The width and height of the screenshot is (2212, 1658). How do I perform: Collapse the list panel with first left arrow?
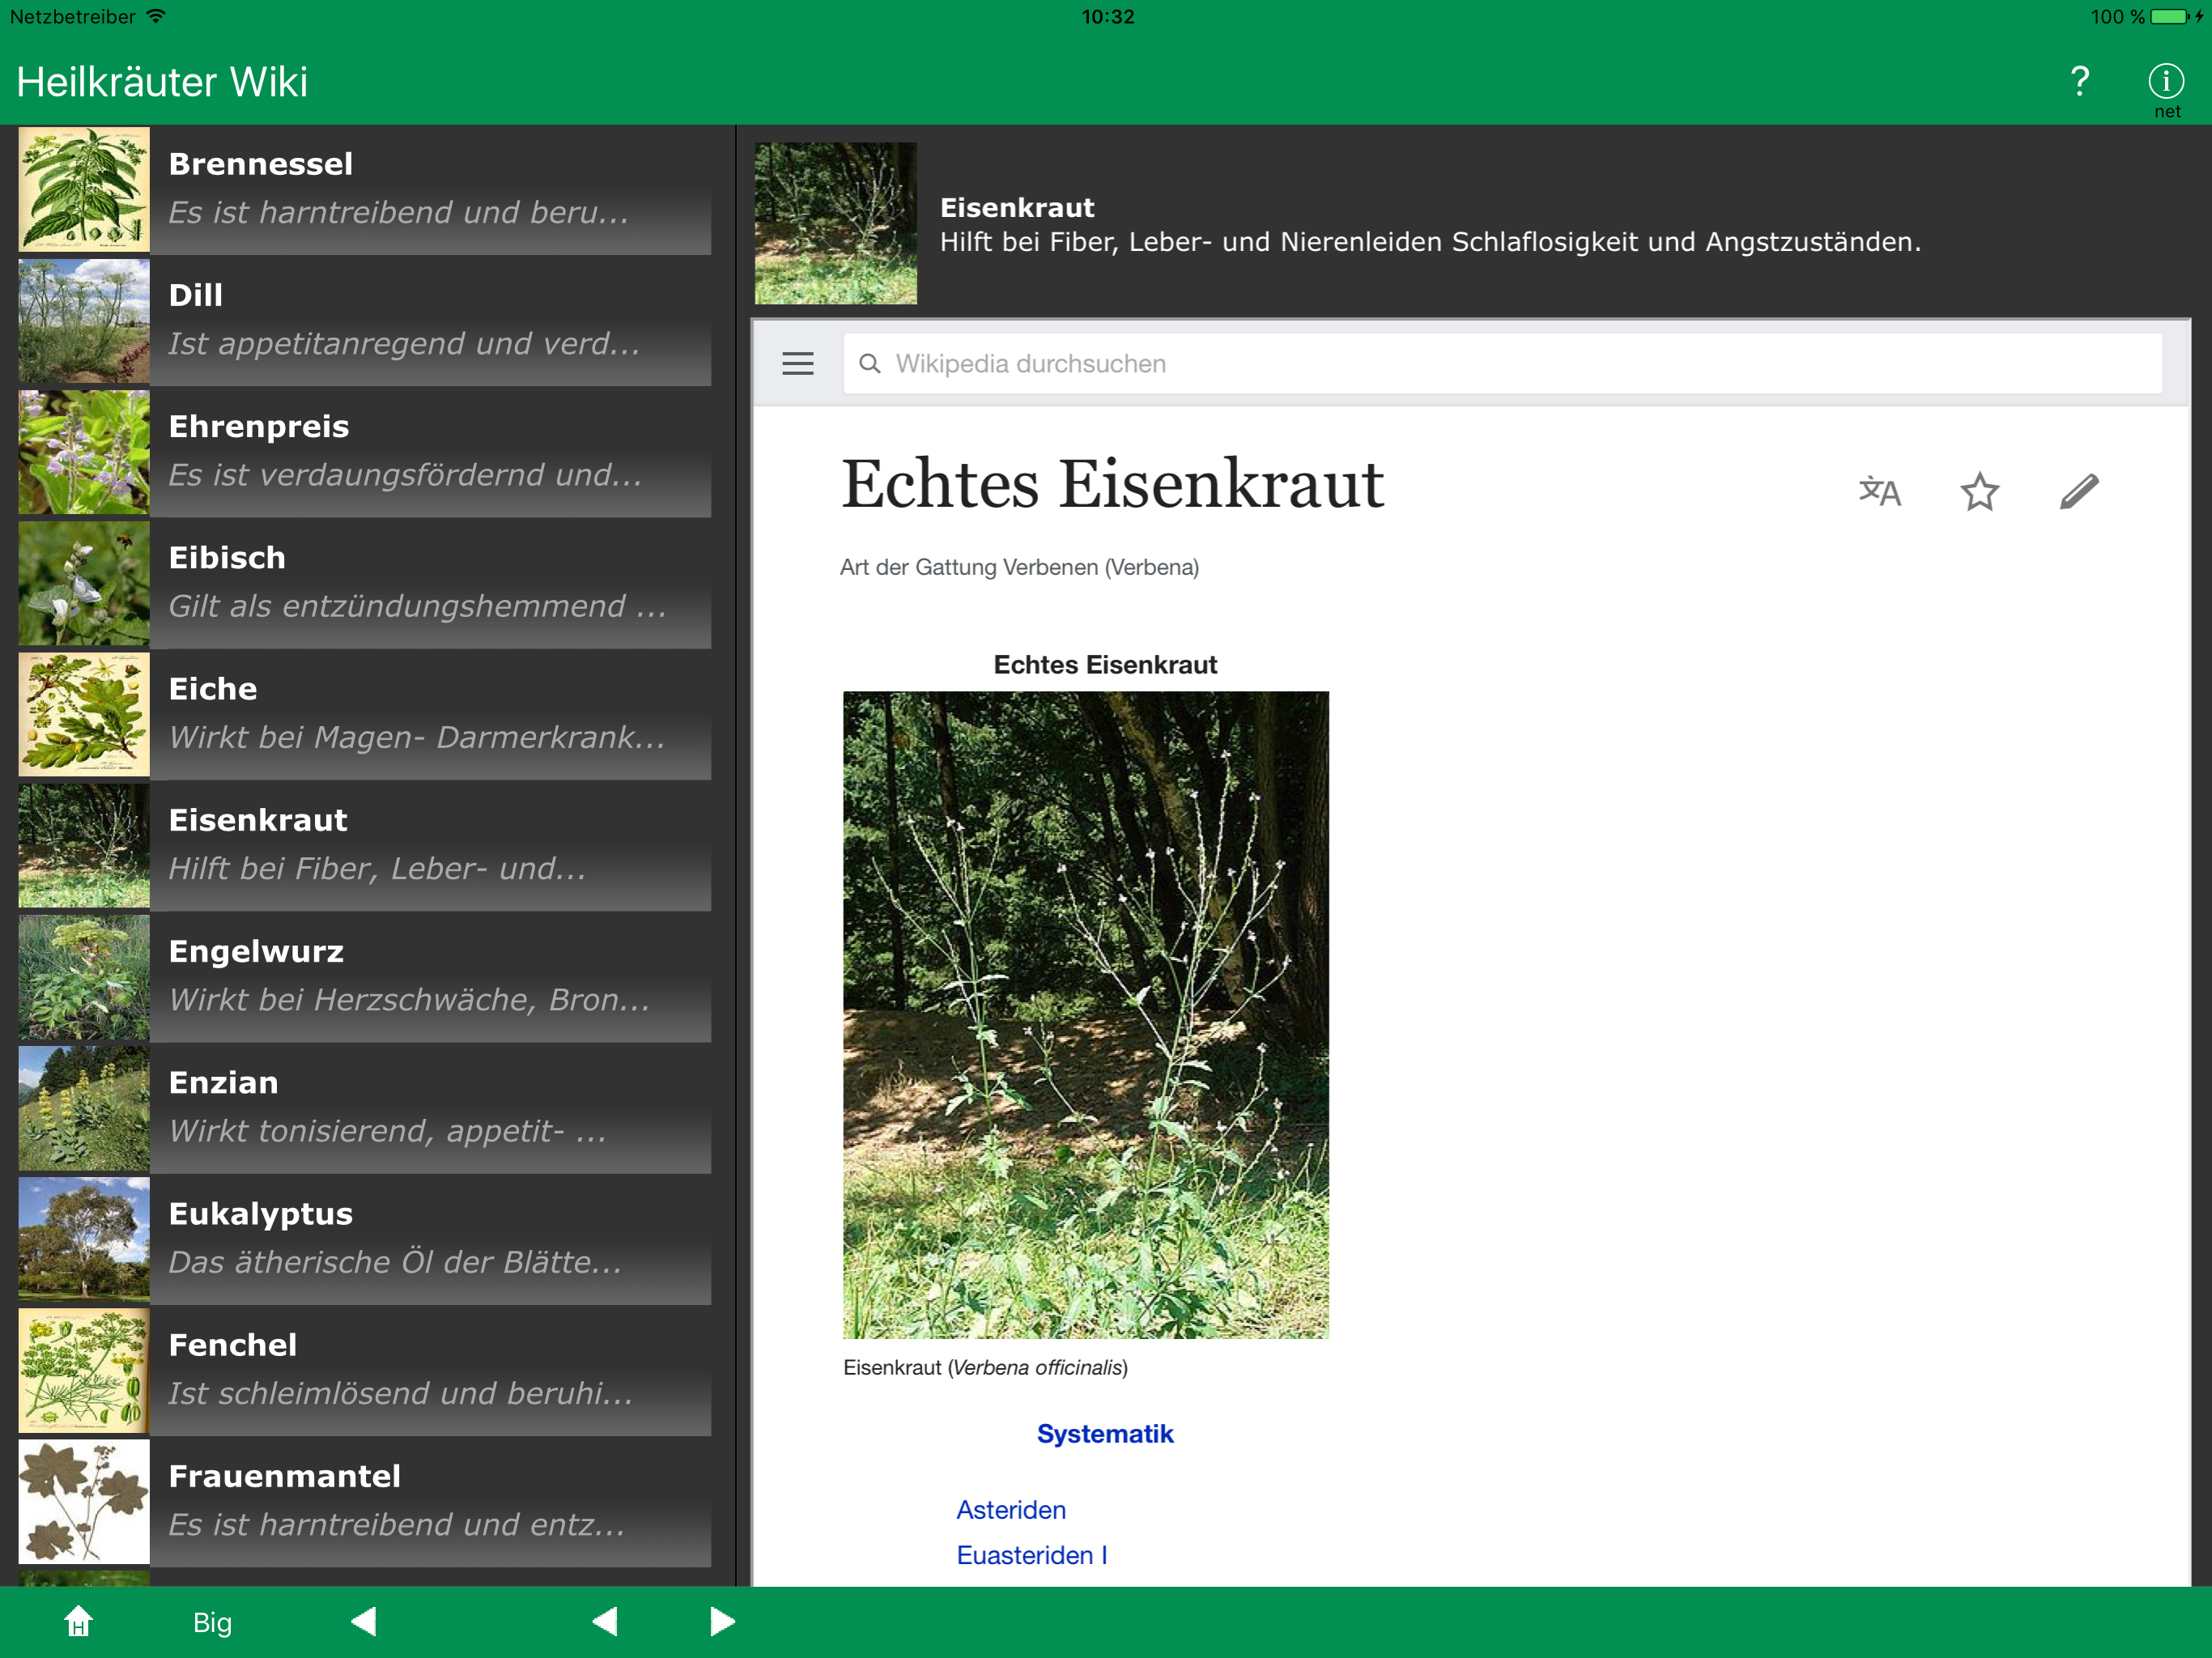(364, 1621)
